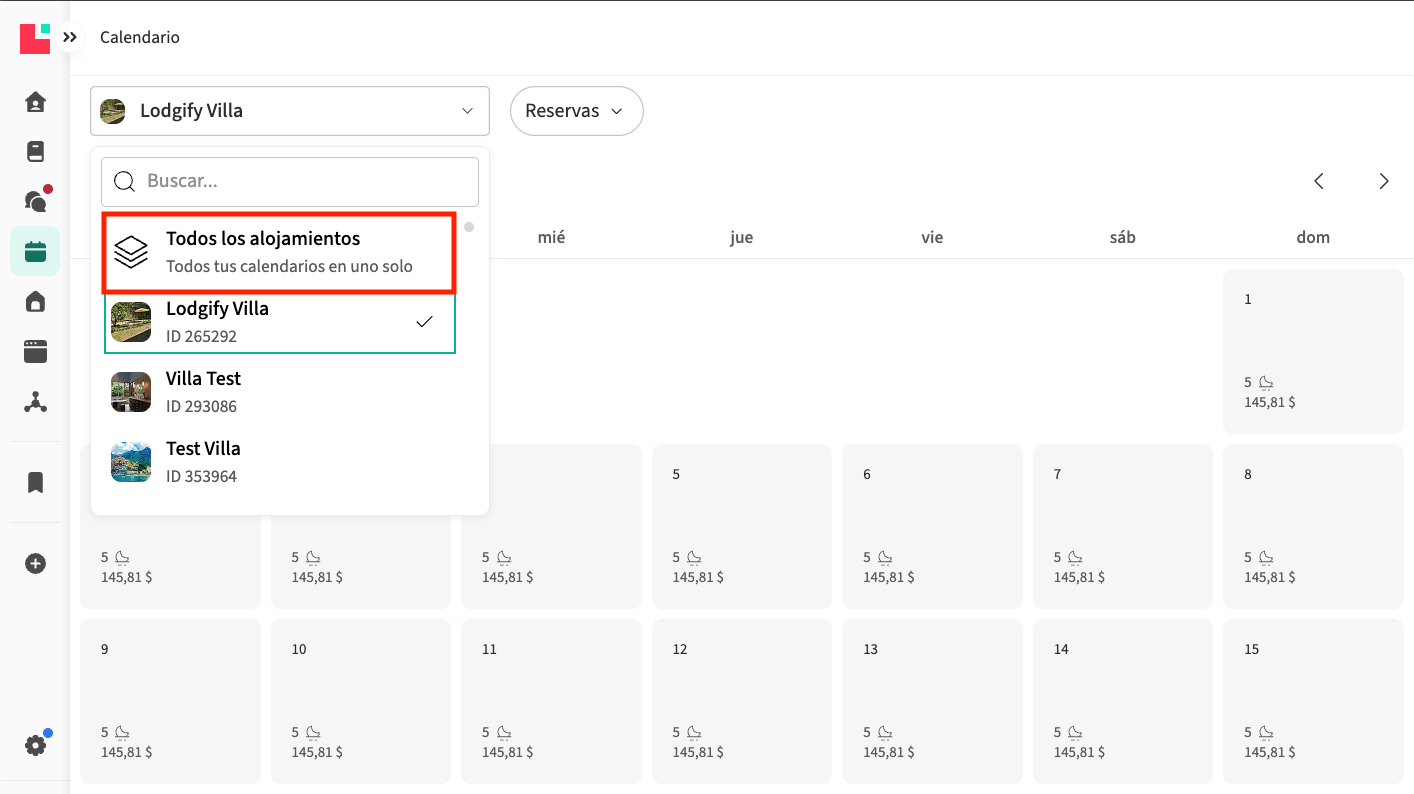
Task: Select Todos los alojamientos option
Action: tap(280, 253)
